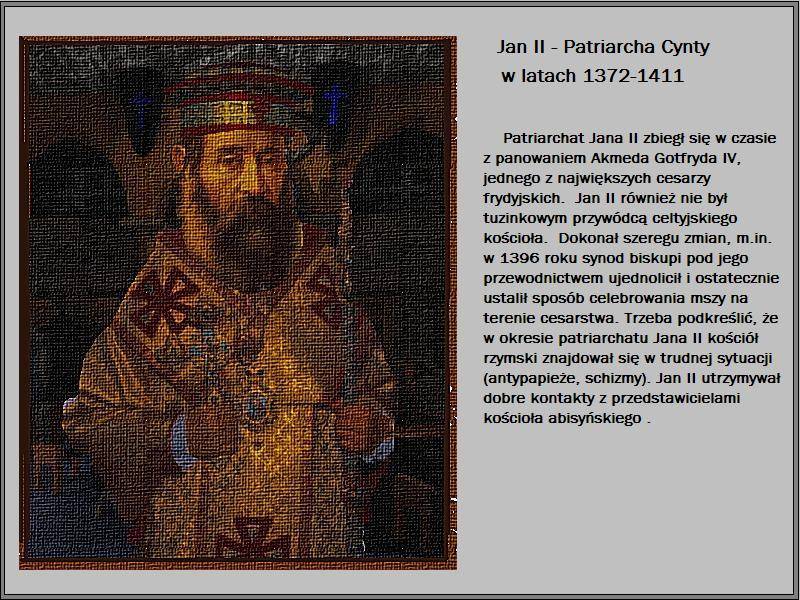Viewport: 800px width, 600px height.
Task: Click the red cross emblem on the left shoulder
Action: click(158, 299)
